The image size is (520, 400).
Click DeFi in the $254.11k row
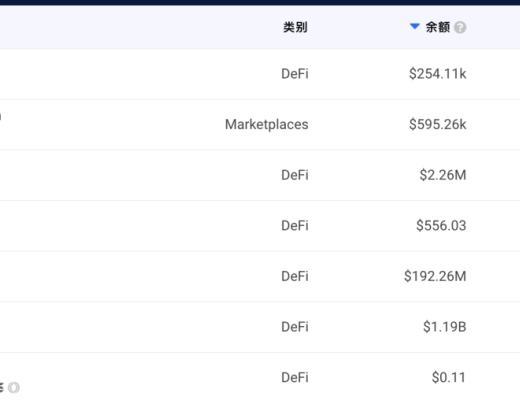295,74
